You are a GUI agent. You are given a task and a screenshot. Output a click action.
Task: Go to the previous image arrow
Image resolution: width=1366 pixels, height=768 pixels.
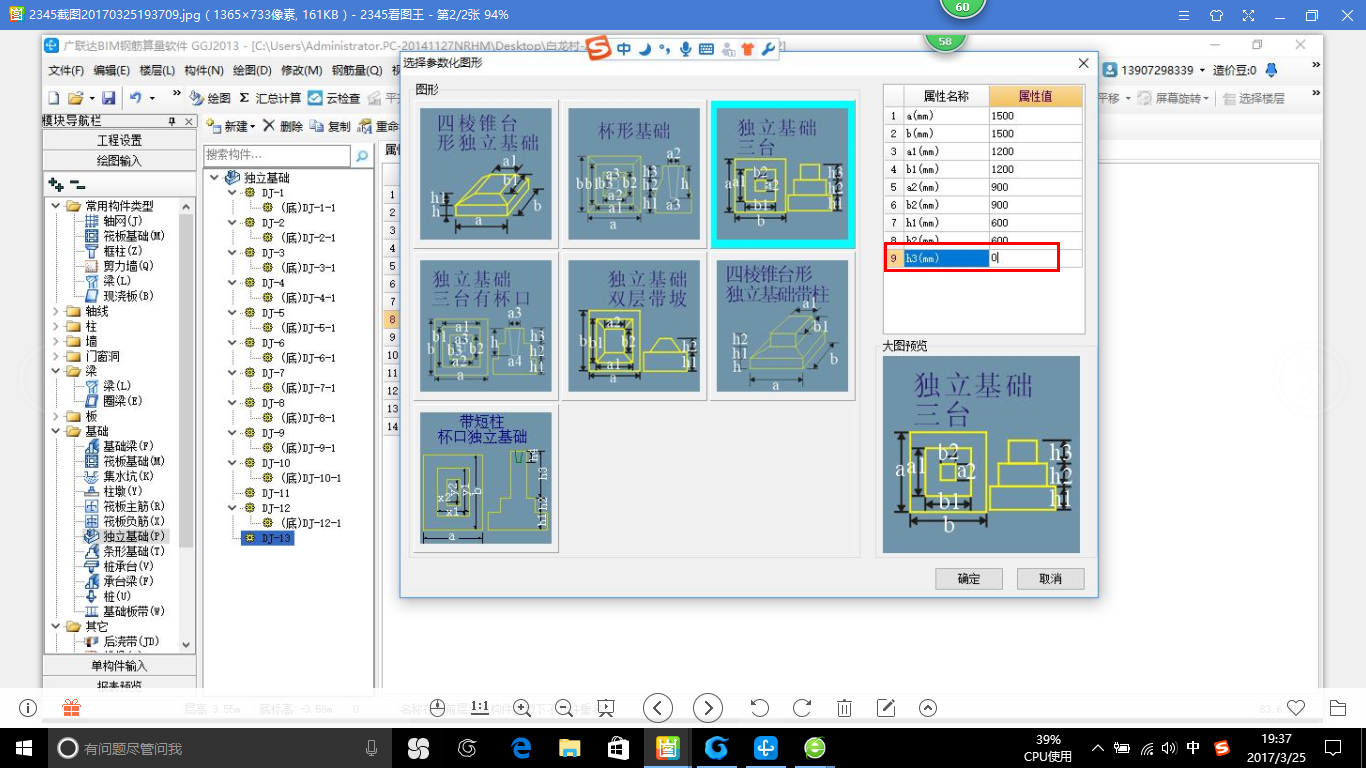pyautogui.click(x=657, y=708)
